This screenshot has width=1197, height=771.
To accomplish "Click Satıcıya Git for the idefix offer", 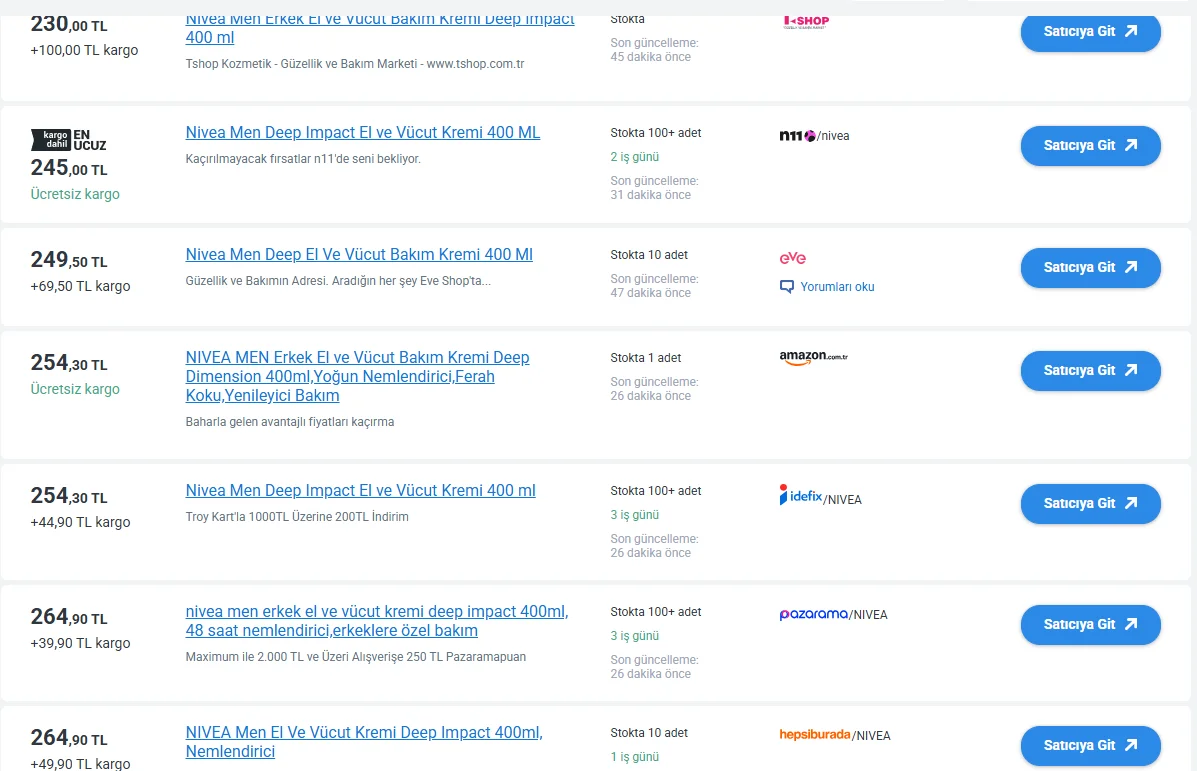I will click(1090, 503).
